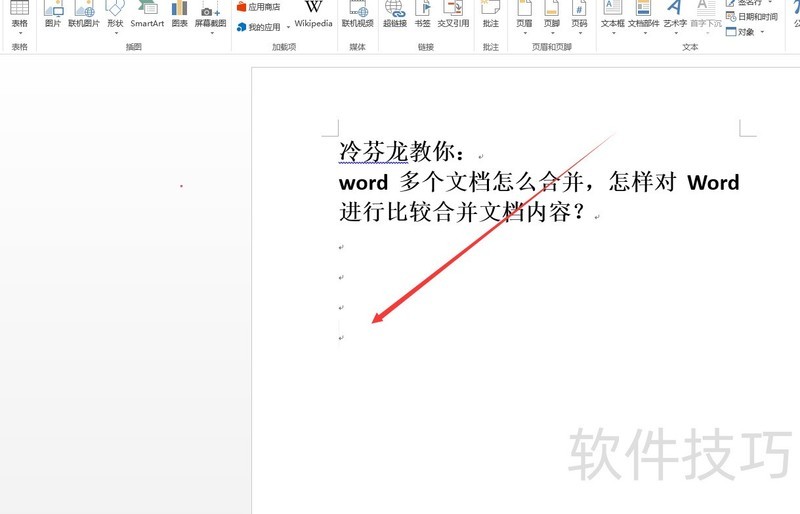Open the 页眉 header dropdown

(524, 17)
